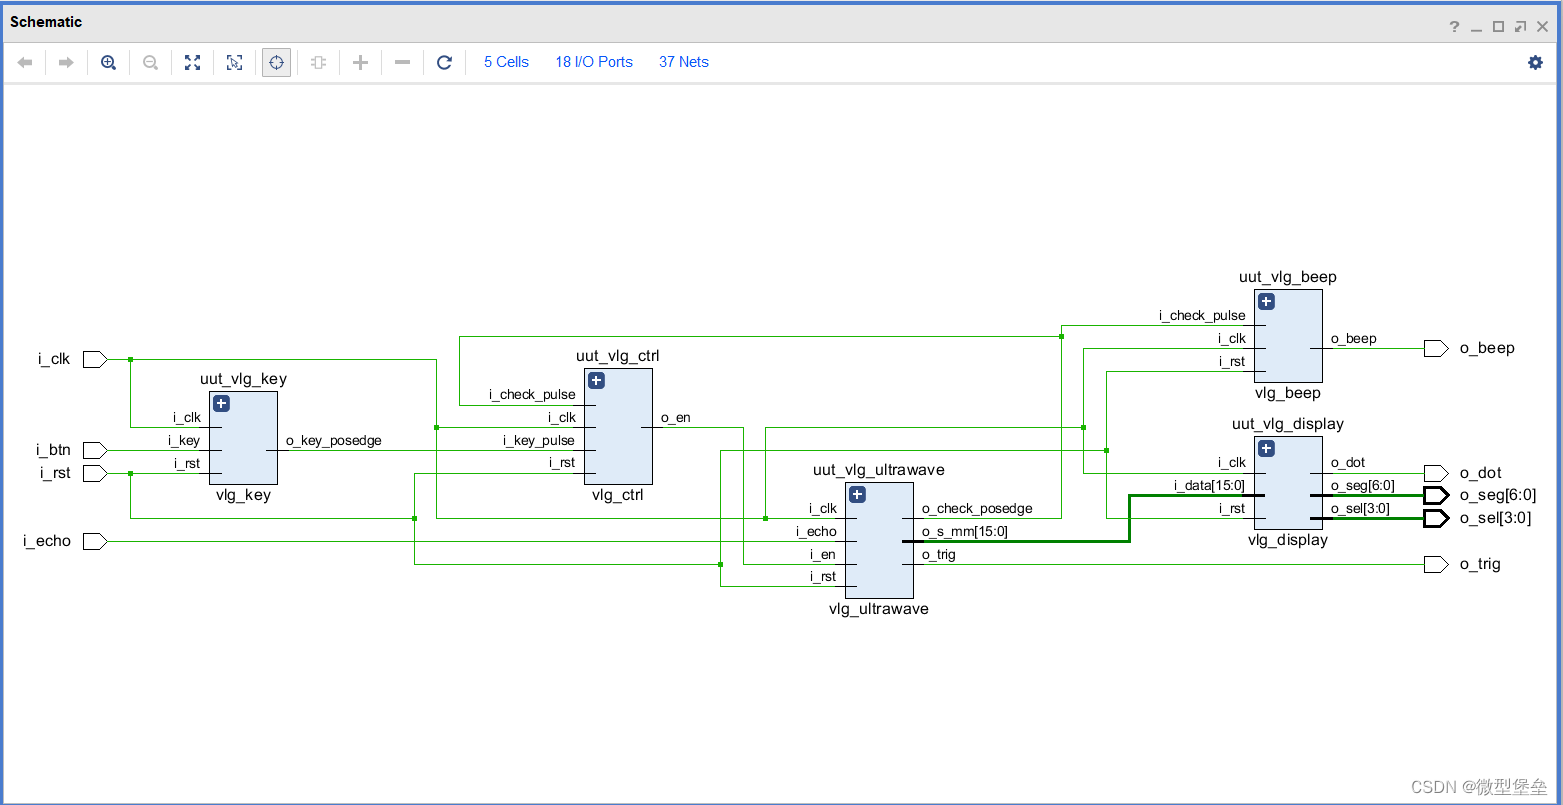This screenshot has height=805, width=1563.
Task: Click the o_check_posedge pin label
Action: point(977,509)
